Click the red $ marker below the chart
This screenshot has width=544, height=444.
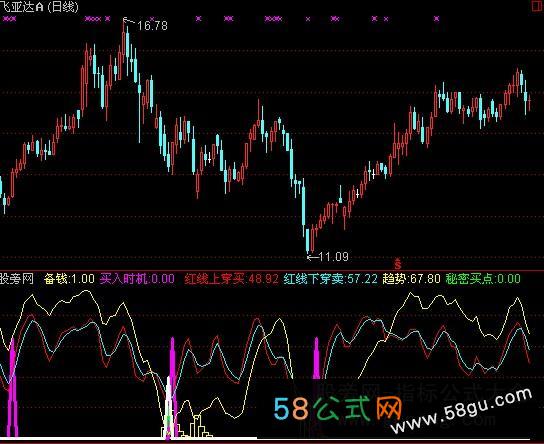(398, 264)
